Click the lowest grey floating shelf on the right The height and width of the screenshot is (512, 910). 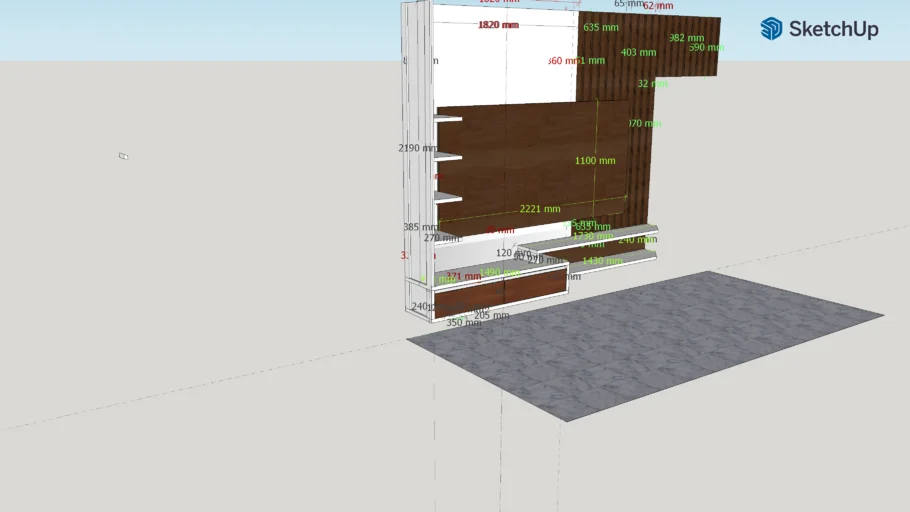(x=612, y=262)
